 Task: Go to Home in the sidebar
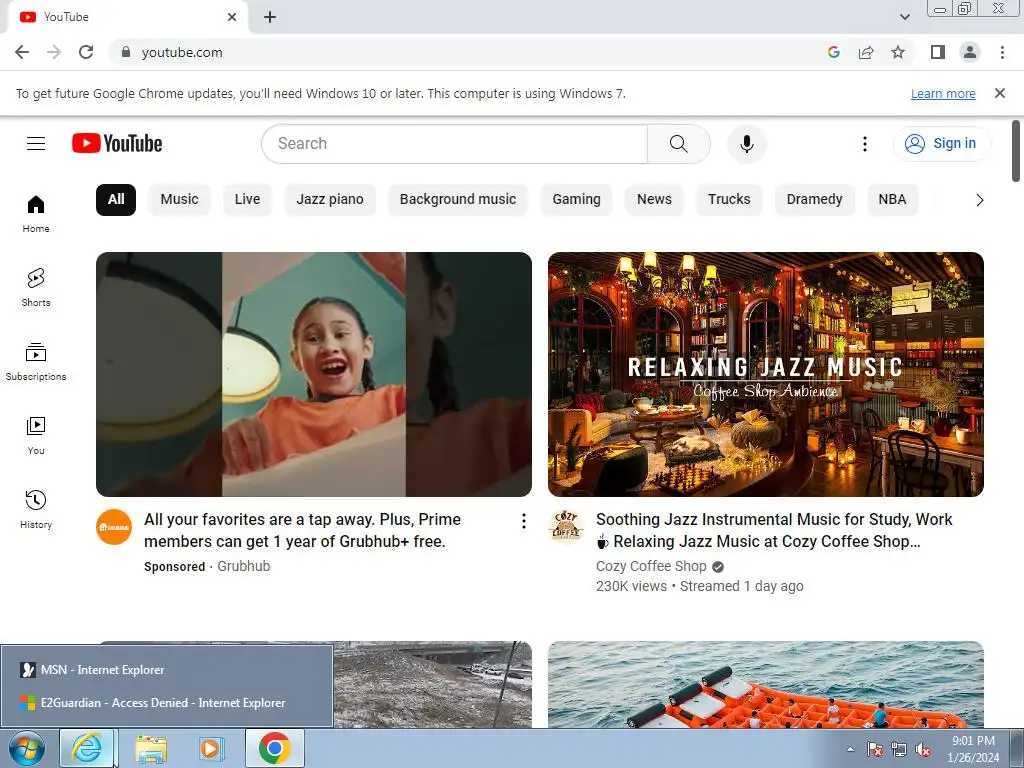tap(36, 214)
